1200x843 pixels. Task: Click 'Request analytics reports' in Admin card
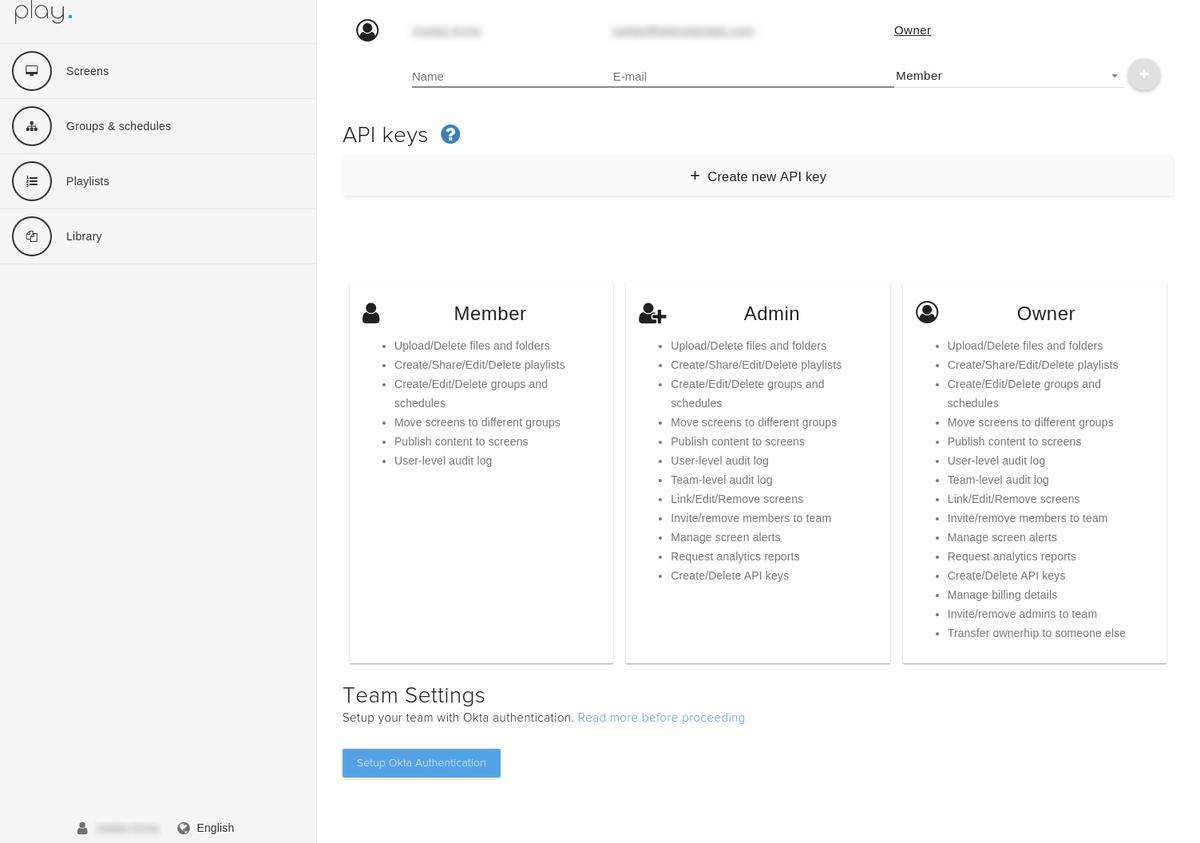[735, 557]
